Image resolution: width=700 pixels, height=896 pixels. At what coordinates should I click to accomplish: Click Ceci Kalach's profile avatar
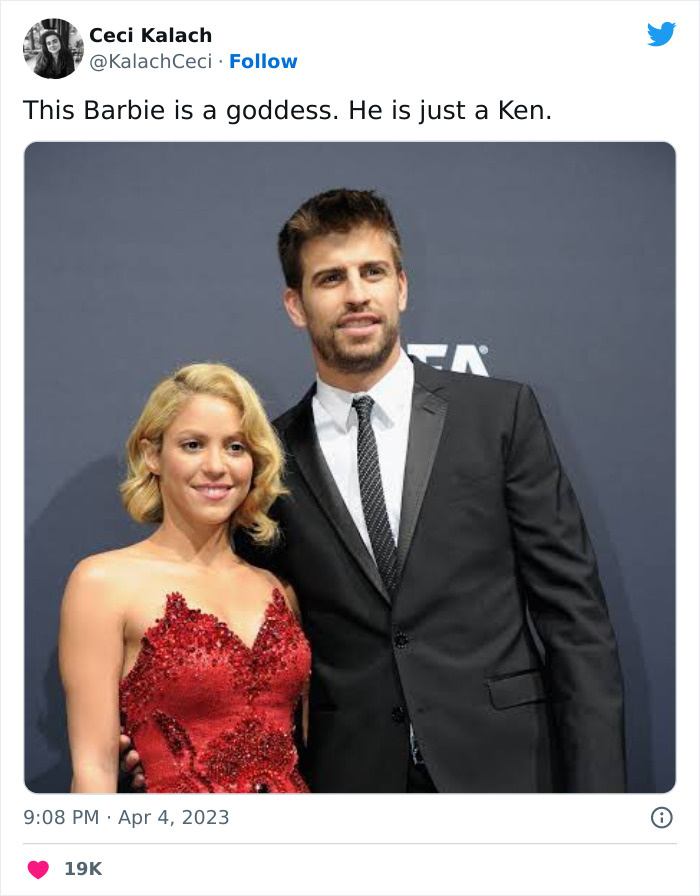52,47
